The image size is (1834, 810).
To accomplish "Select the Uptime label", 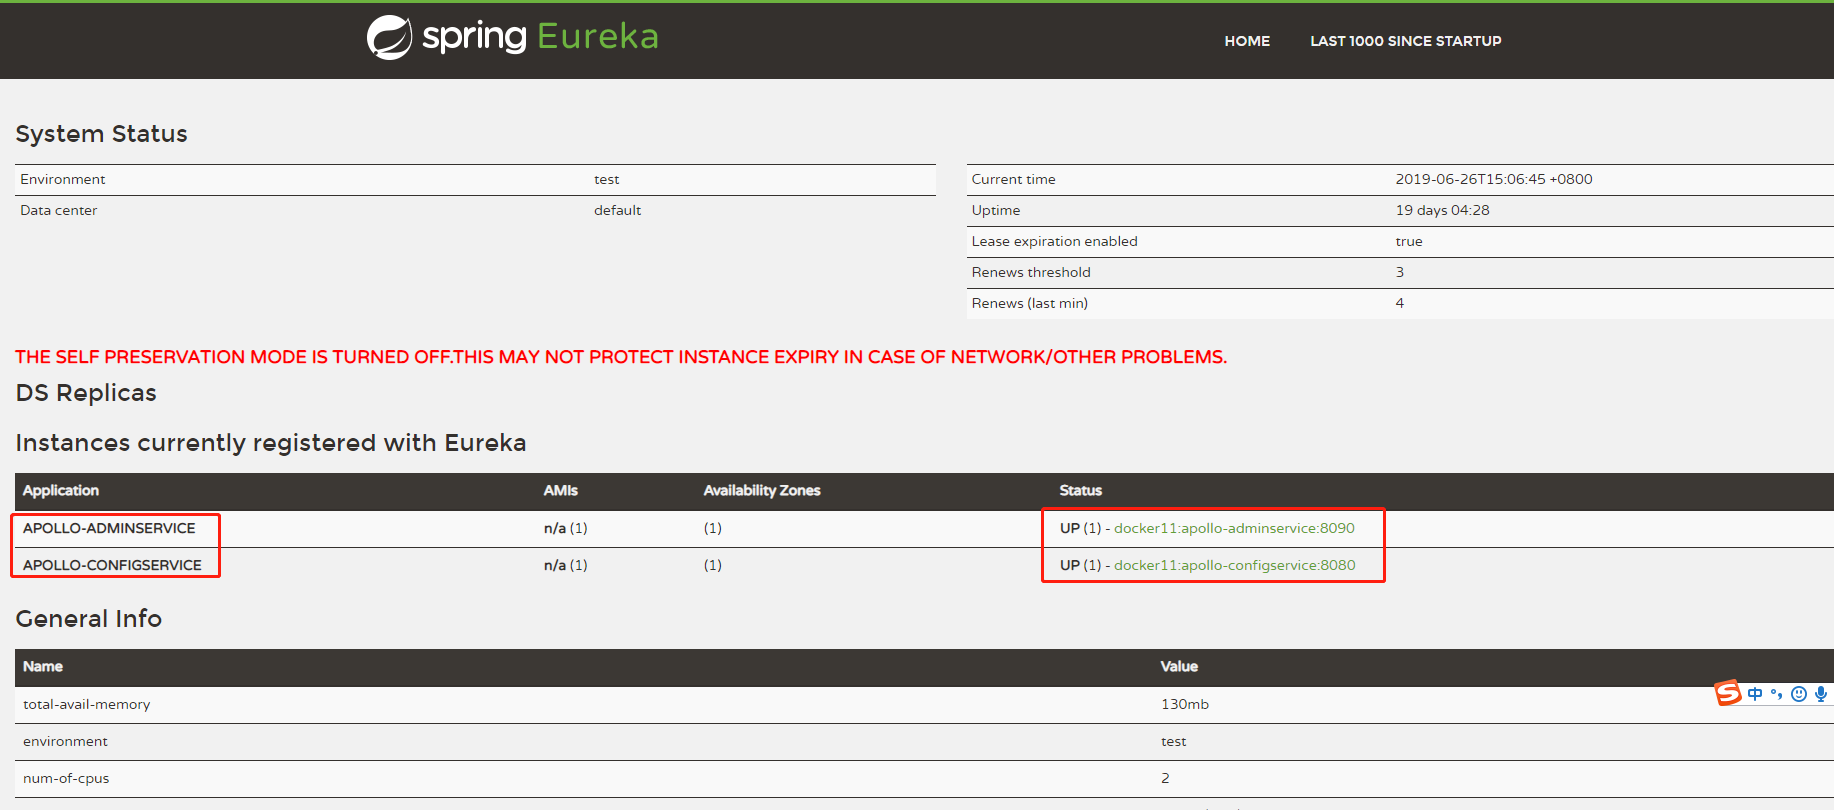I will click(x=996, y=210).
